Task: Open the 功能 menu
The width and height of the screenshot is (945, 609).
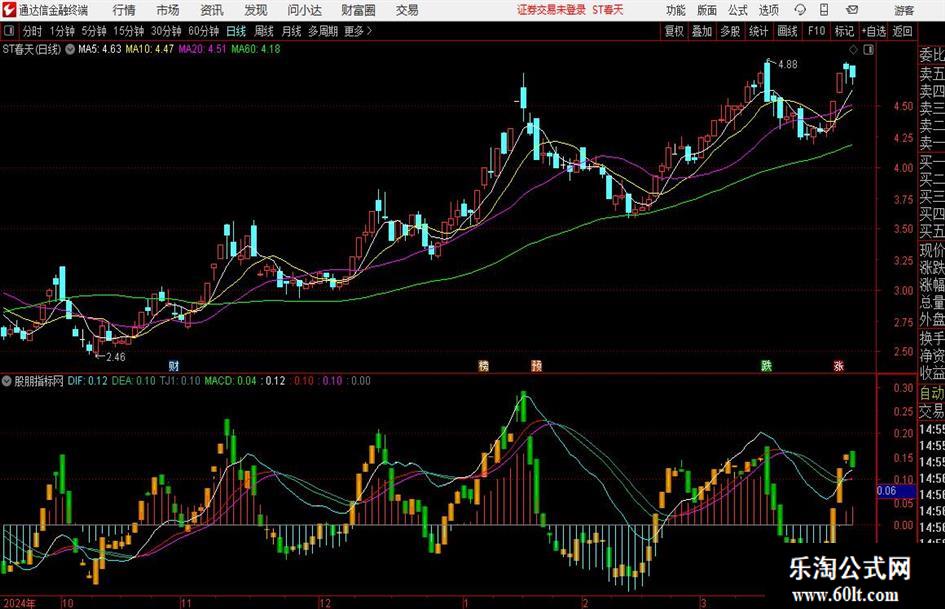Action: [676, 10]
